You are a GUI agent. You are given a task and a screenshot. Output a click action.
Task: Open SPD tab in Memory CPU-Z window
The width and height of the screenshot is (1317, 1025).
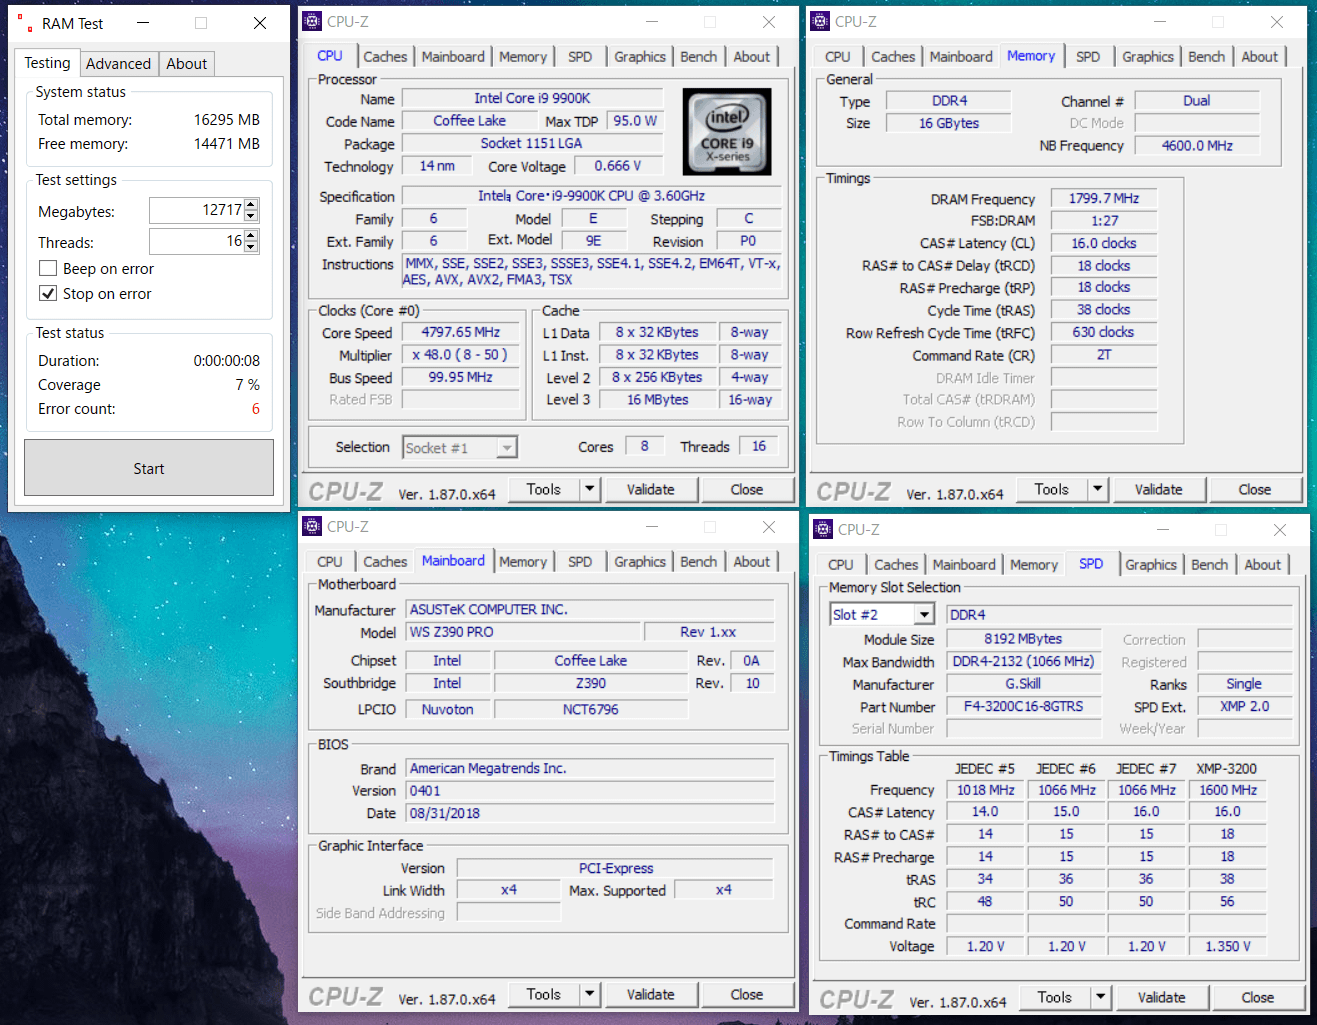(x=1088, y=57)
